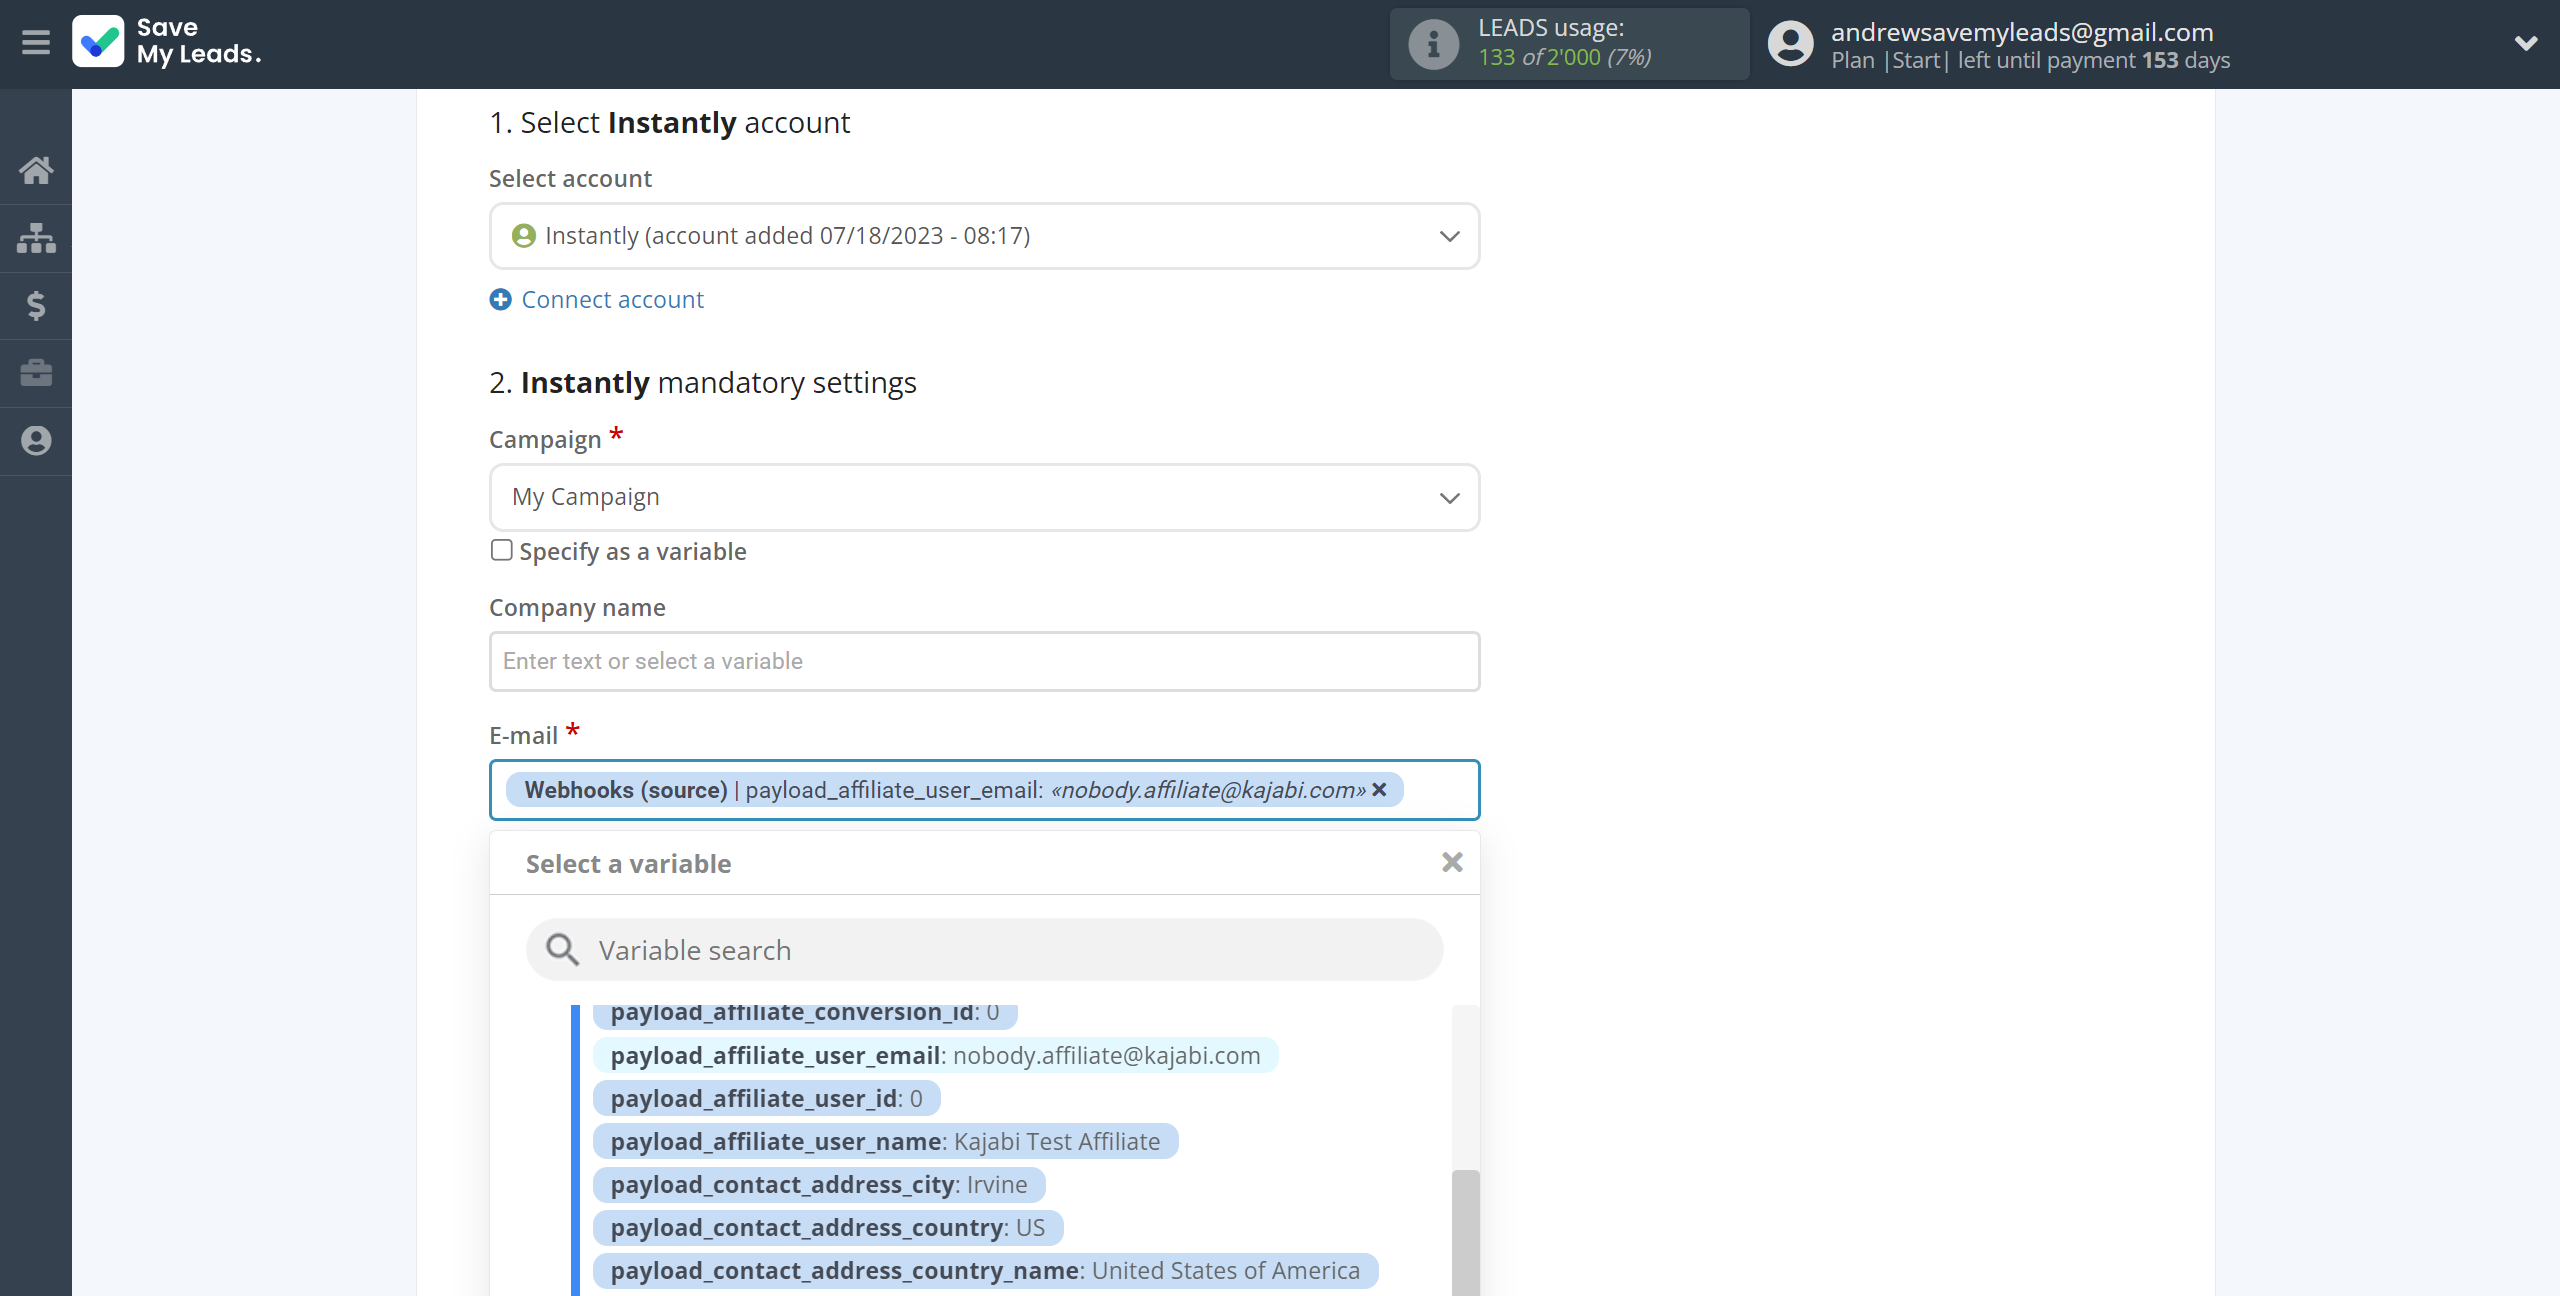Click the LEADS usage info icon

pos(1433,44)
